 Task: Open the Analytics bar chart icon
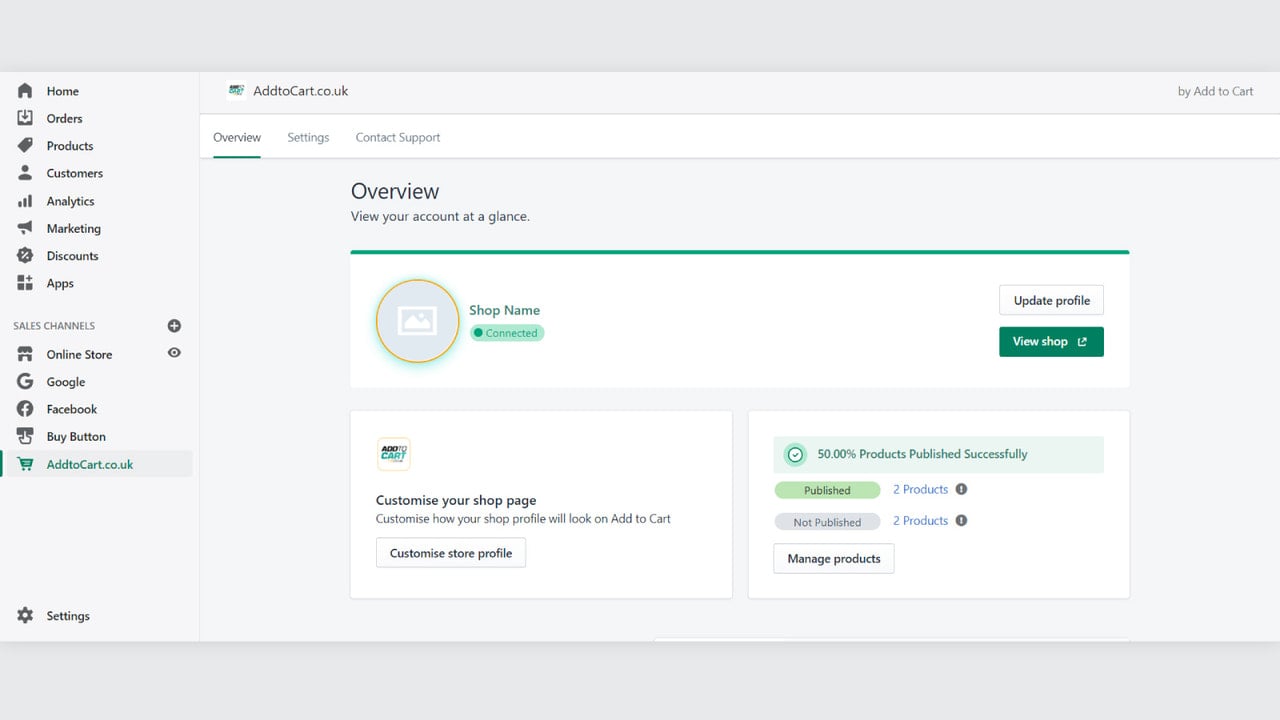click(x=25, y=201)
